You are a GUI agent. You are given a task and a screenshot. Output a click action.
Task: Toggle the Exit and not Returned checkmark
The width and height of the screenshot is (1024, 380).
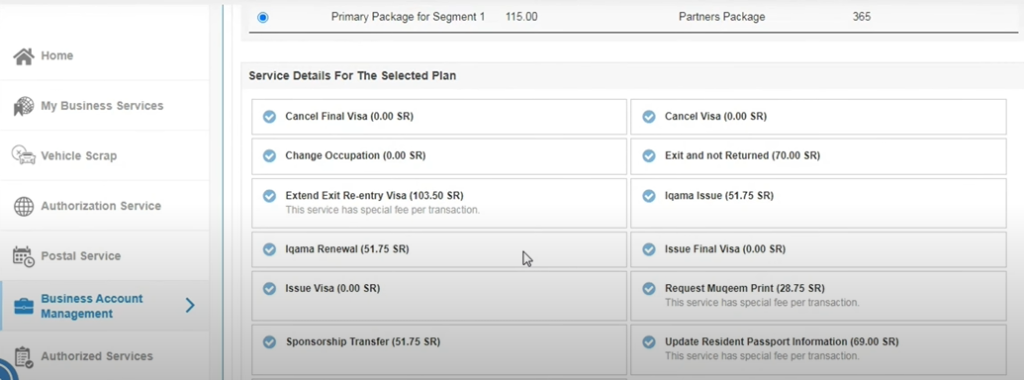pos(648,156)
